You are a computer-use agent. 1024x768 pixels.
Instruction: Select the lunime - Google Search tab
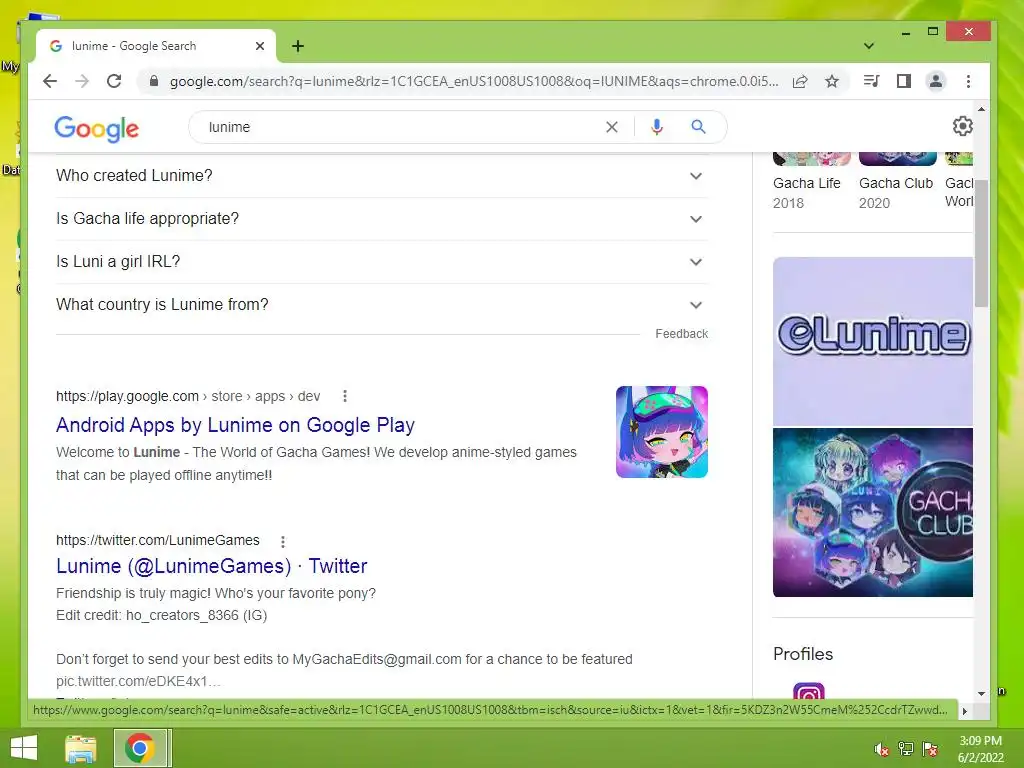tap(155, 46)
